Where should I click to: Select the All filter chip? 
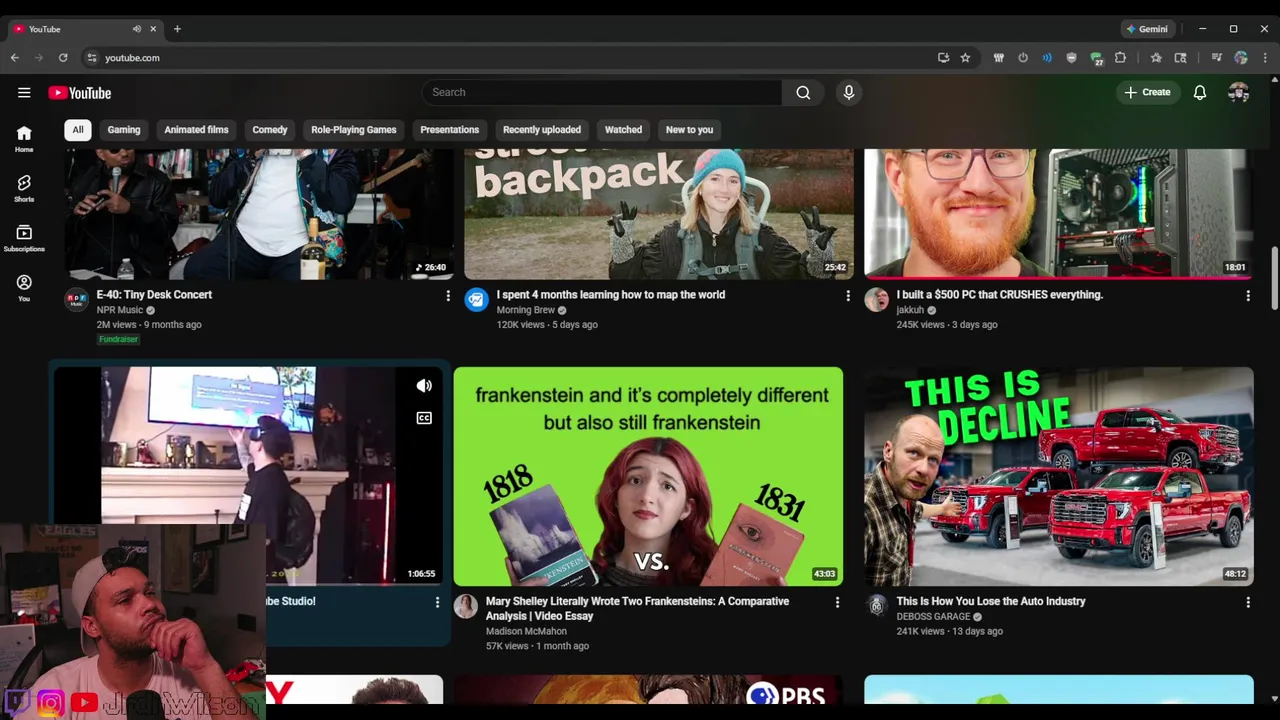[77, 130]
